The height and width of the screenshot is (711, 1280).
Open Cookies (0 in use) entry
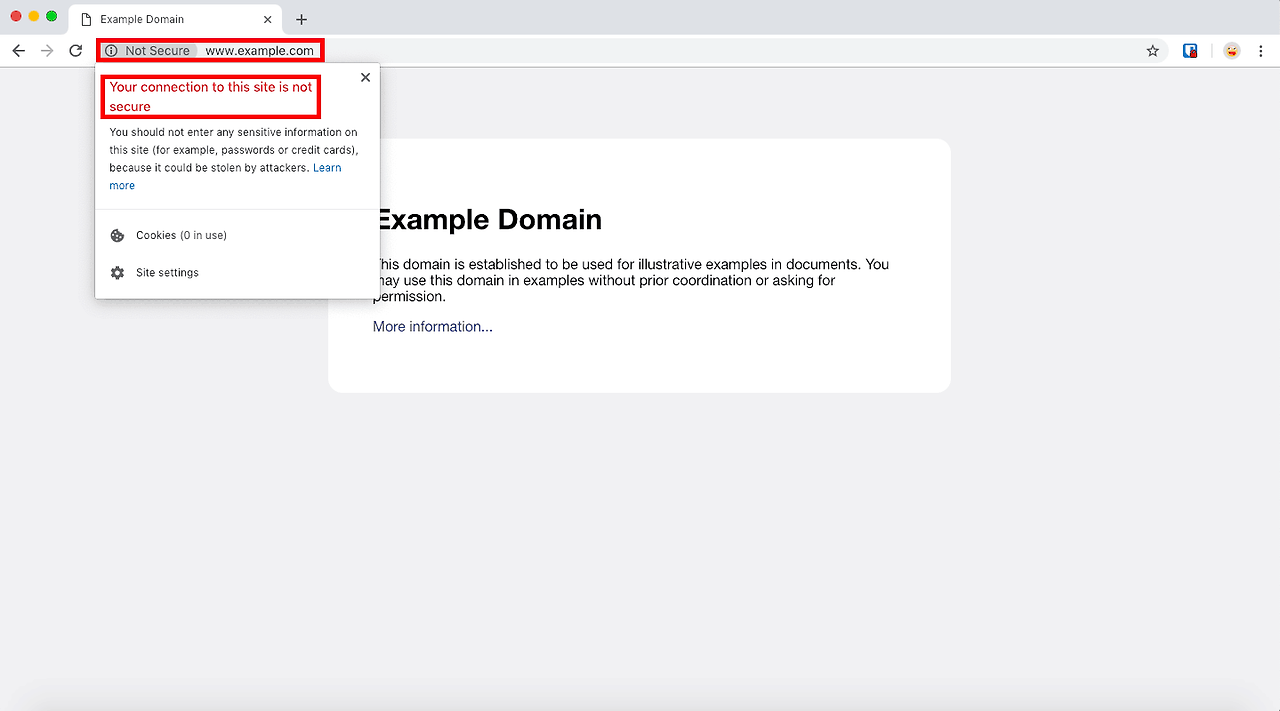(x=237, y=236)
